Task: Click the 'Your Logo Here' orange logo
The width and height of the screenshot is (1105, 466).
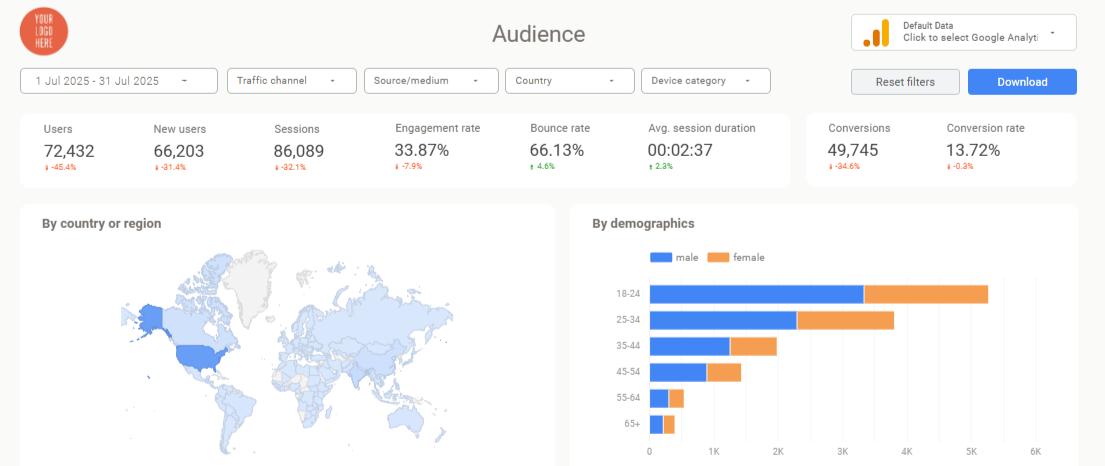Action: tap(44, 30)
